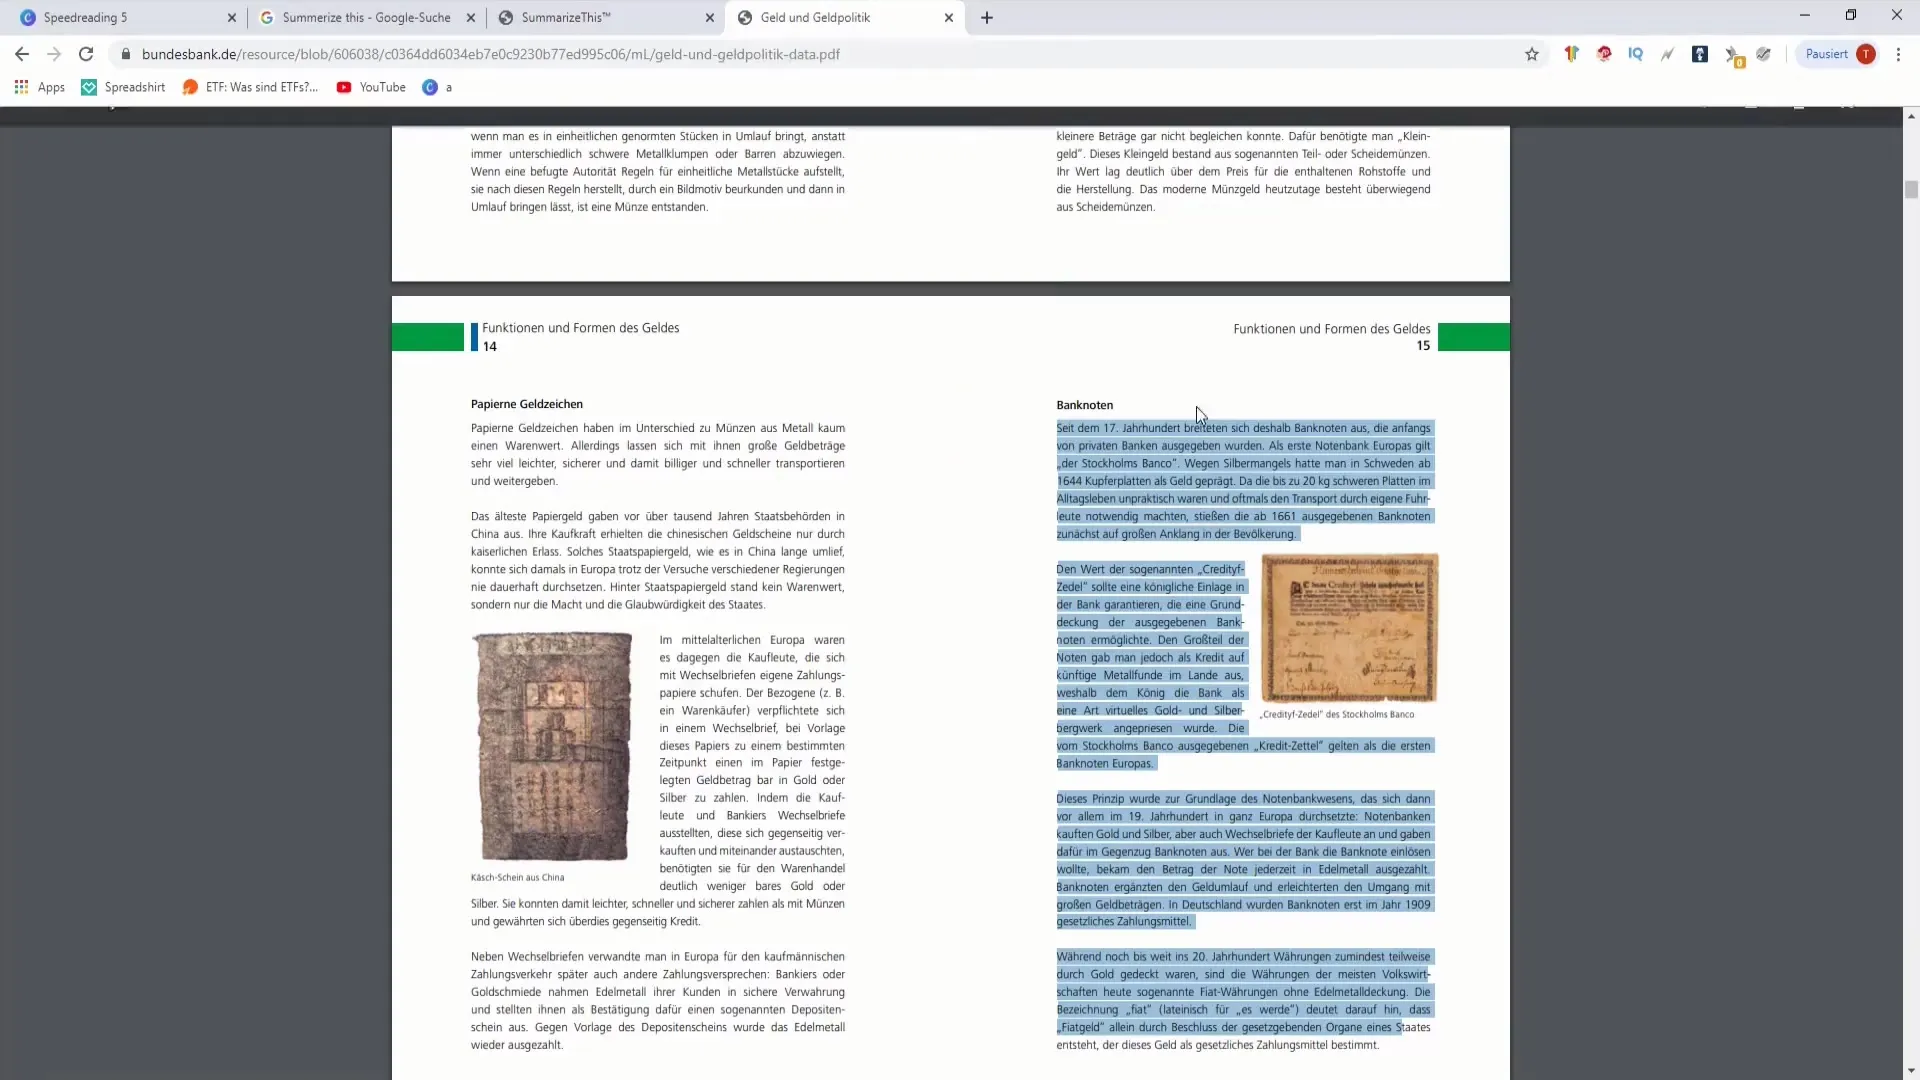Click the bookmark star icon
1920x1080 pixels.
click(1530, 54)
